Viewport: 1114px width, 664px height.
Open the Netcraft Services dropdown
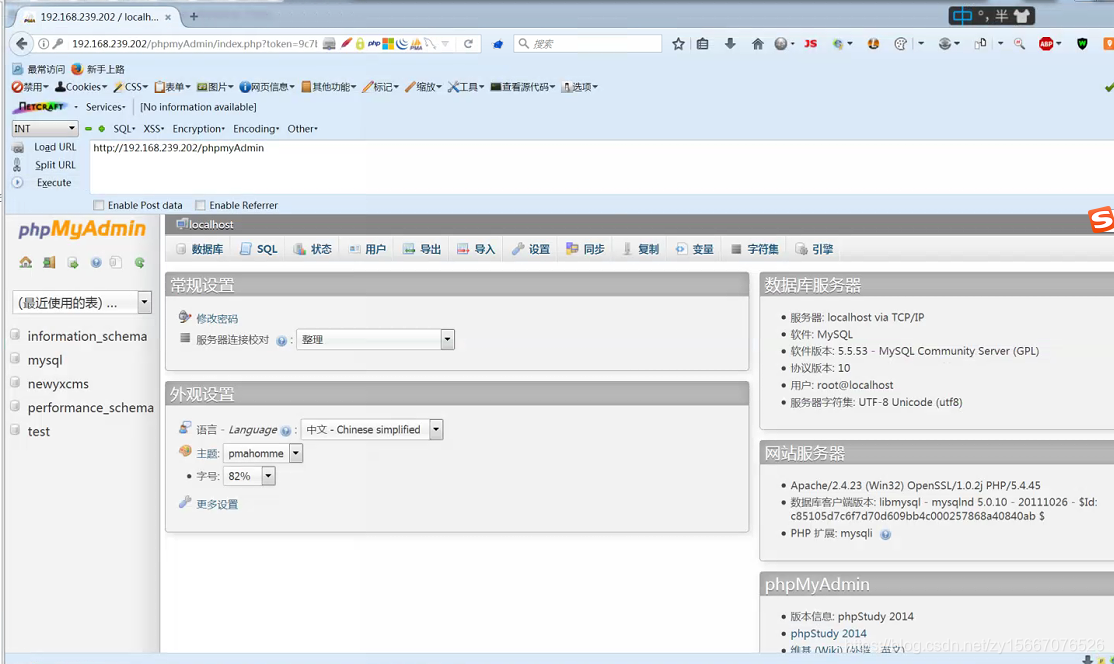(x=105, y=107)
